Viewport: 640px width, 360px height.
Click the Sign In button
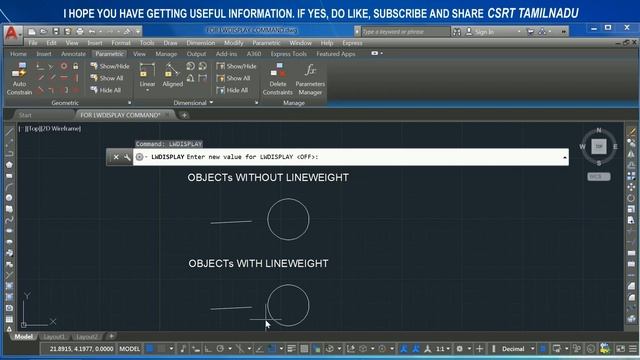click(480, 31)
